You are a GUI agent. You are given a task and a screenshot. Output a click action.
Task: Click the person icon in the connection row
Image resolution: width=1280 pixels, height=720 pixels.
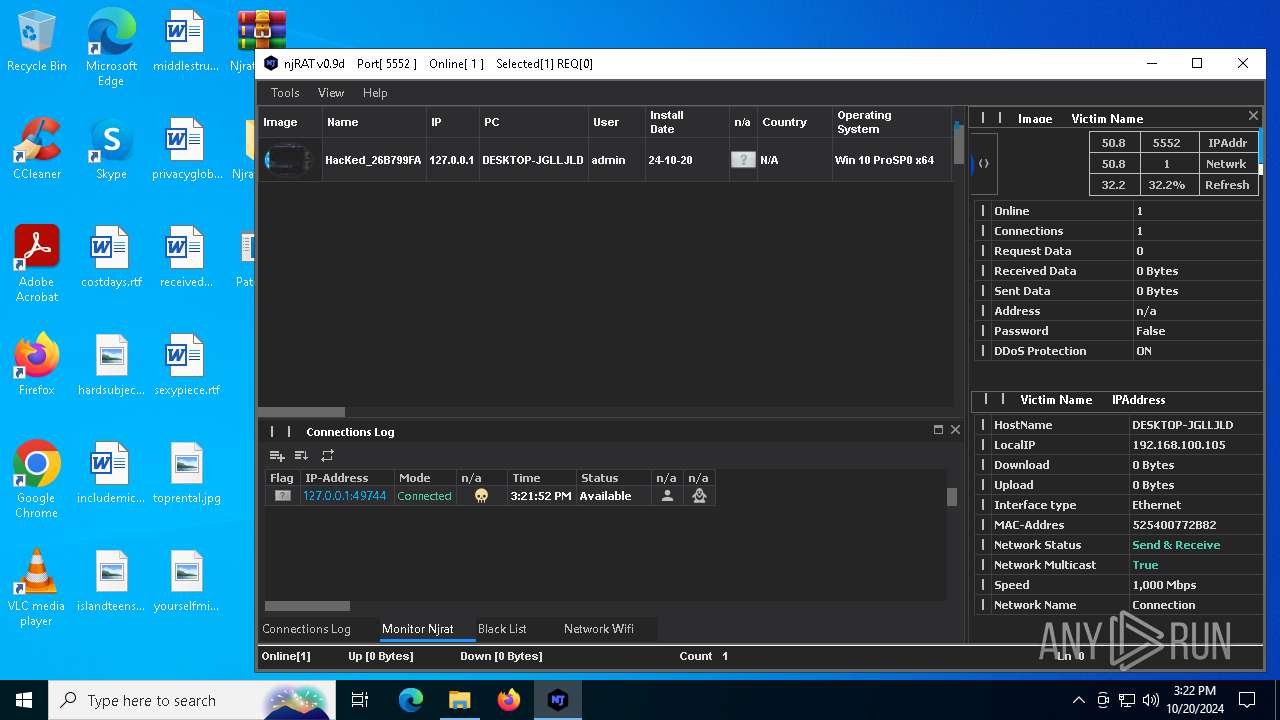pos(667,496)
